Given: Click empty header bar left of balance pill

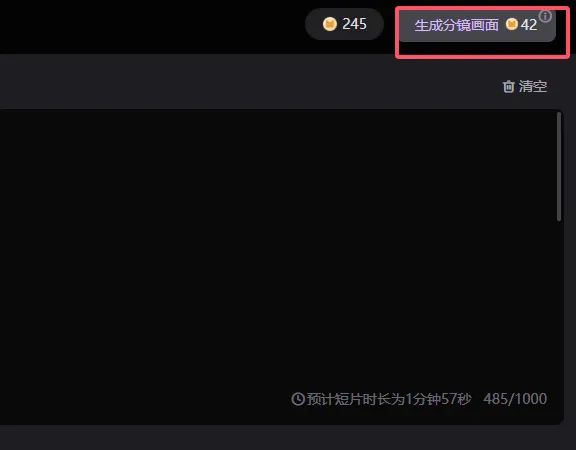Looking at the screenshot, I should tap(147, 26).
